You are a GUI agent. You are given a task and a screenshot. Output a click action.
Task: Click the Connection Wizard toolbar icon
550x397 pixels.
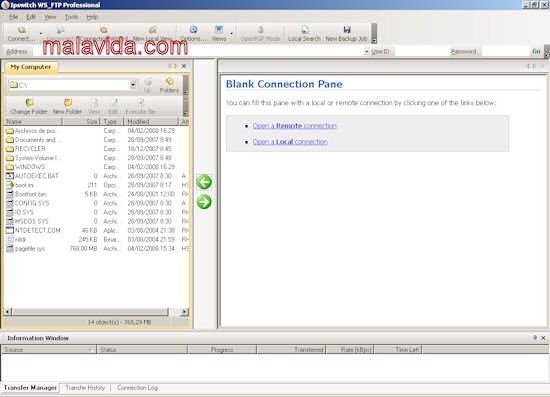click(x=104, y=30)
